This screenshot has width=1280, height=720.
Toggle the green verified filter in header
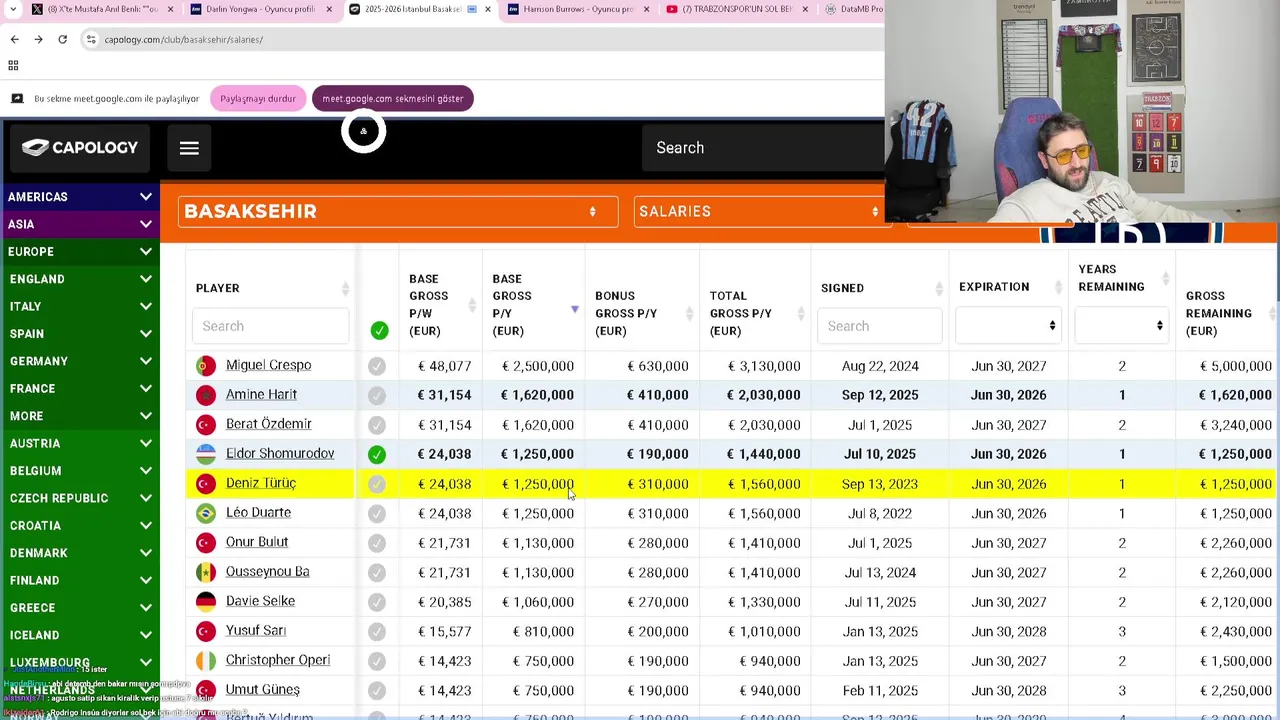[x=379, y=330]
